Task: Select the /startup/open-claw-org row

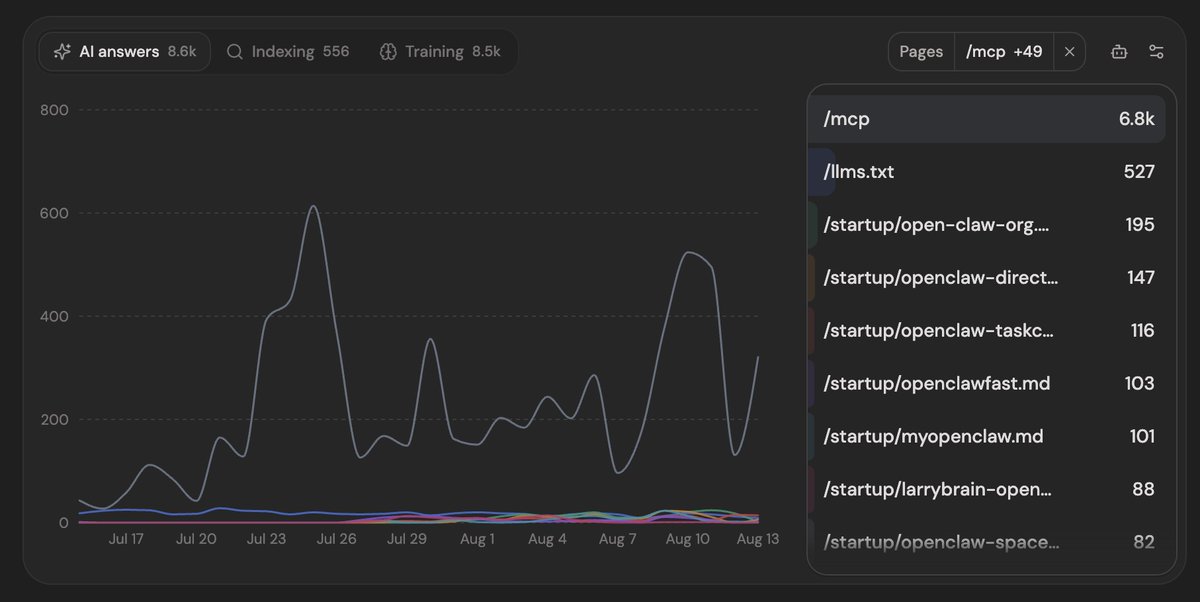Action: pos(987,225)
